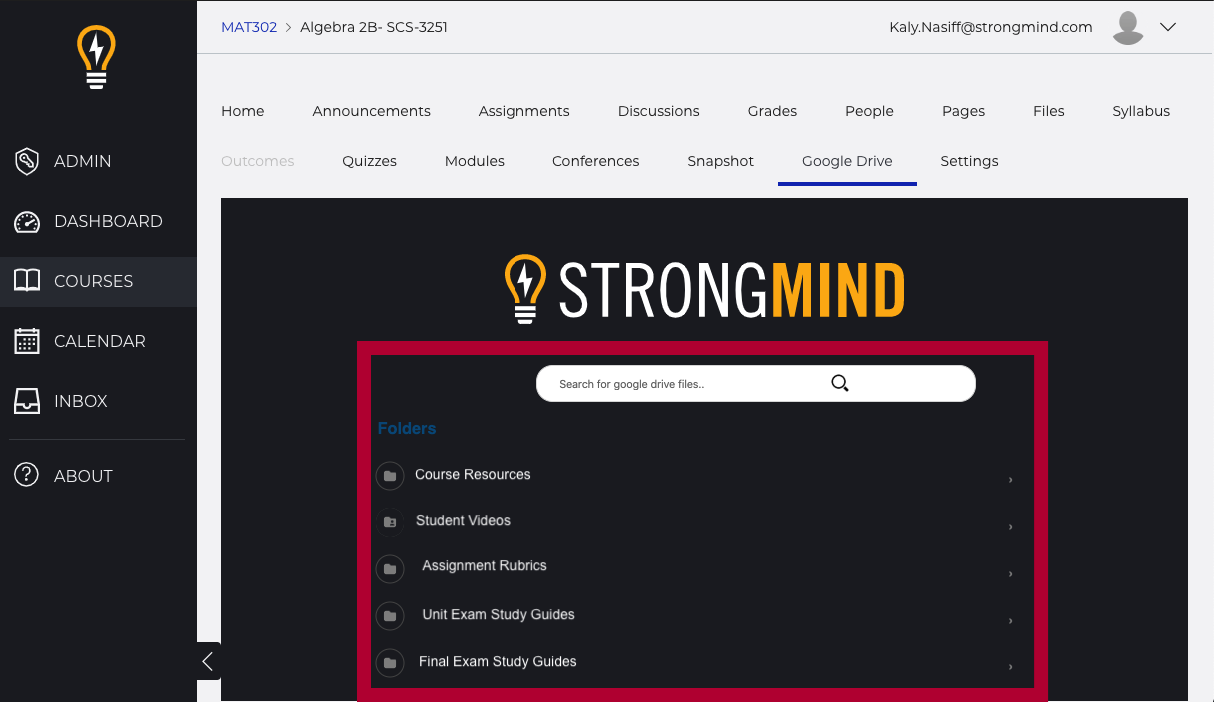Switch to the Discussions tab
The image size is (1214, 702).
(x=659, y=111)
